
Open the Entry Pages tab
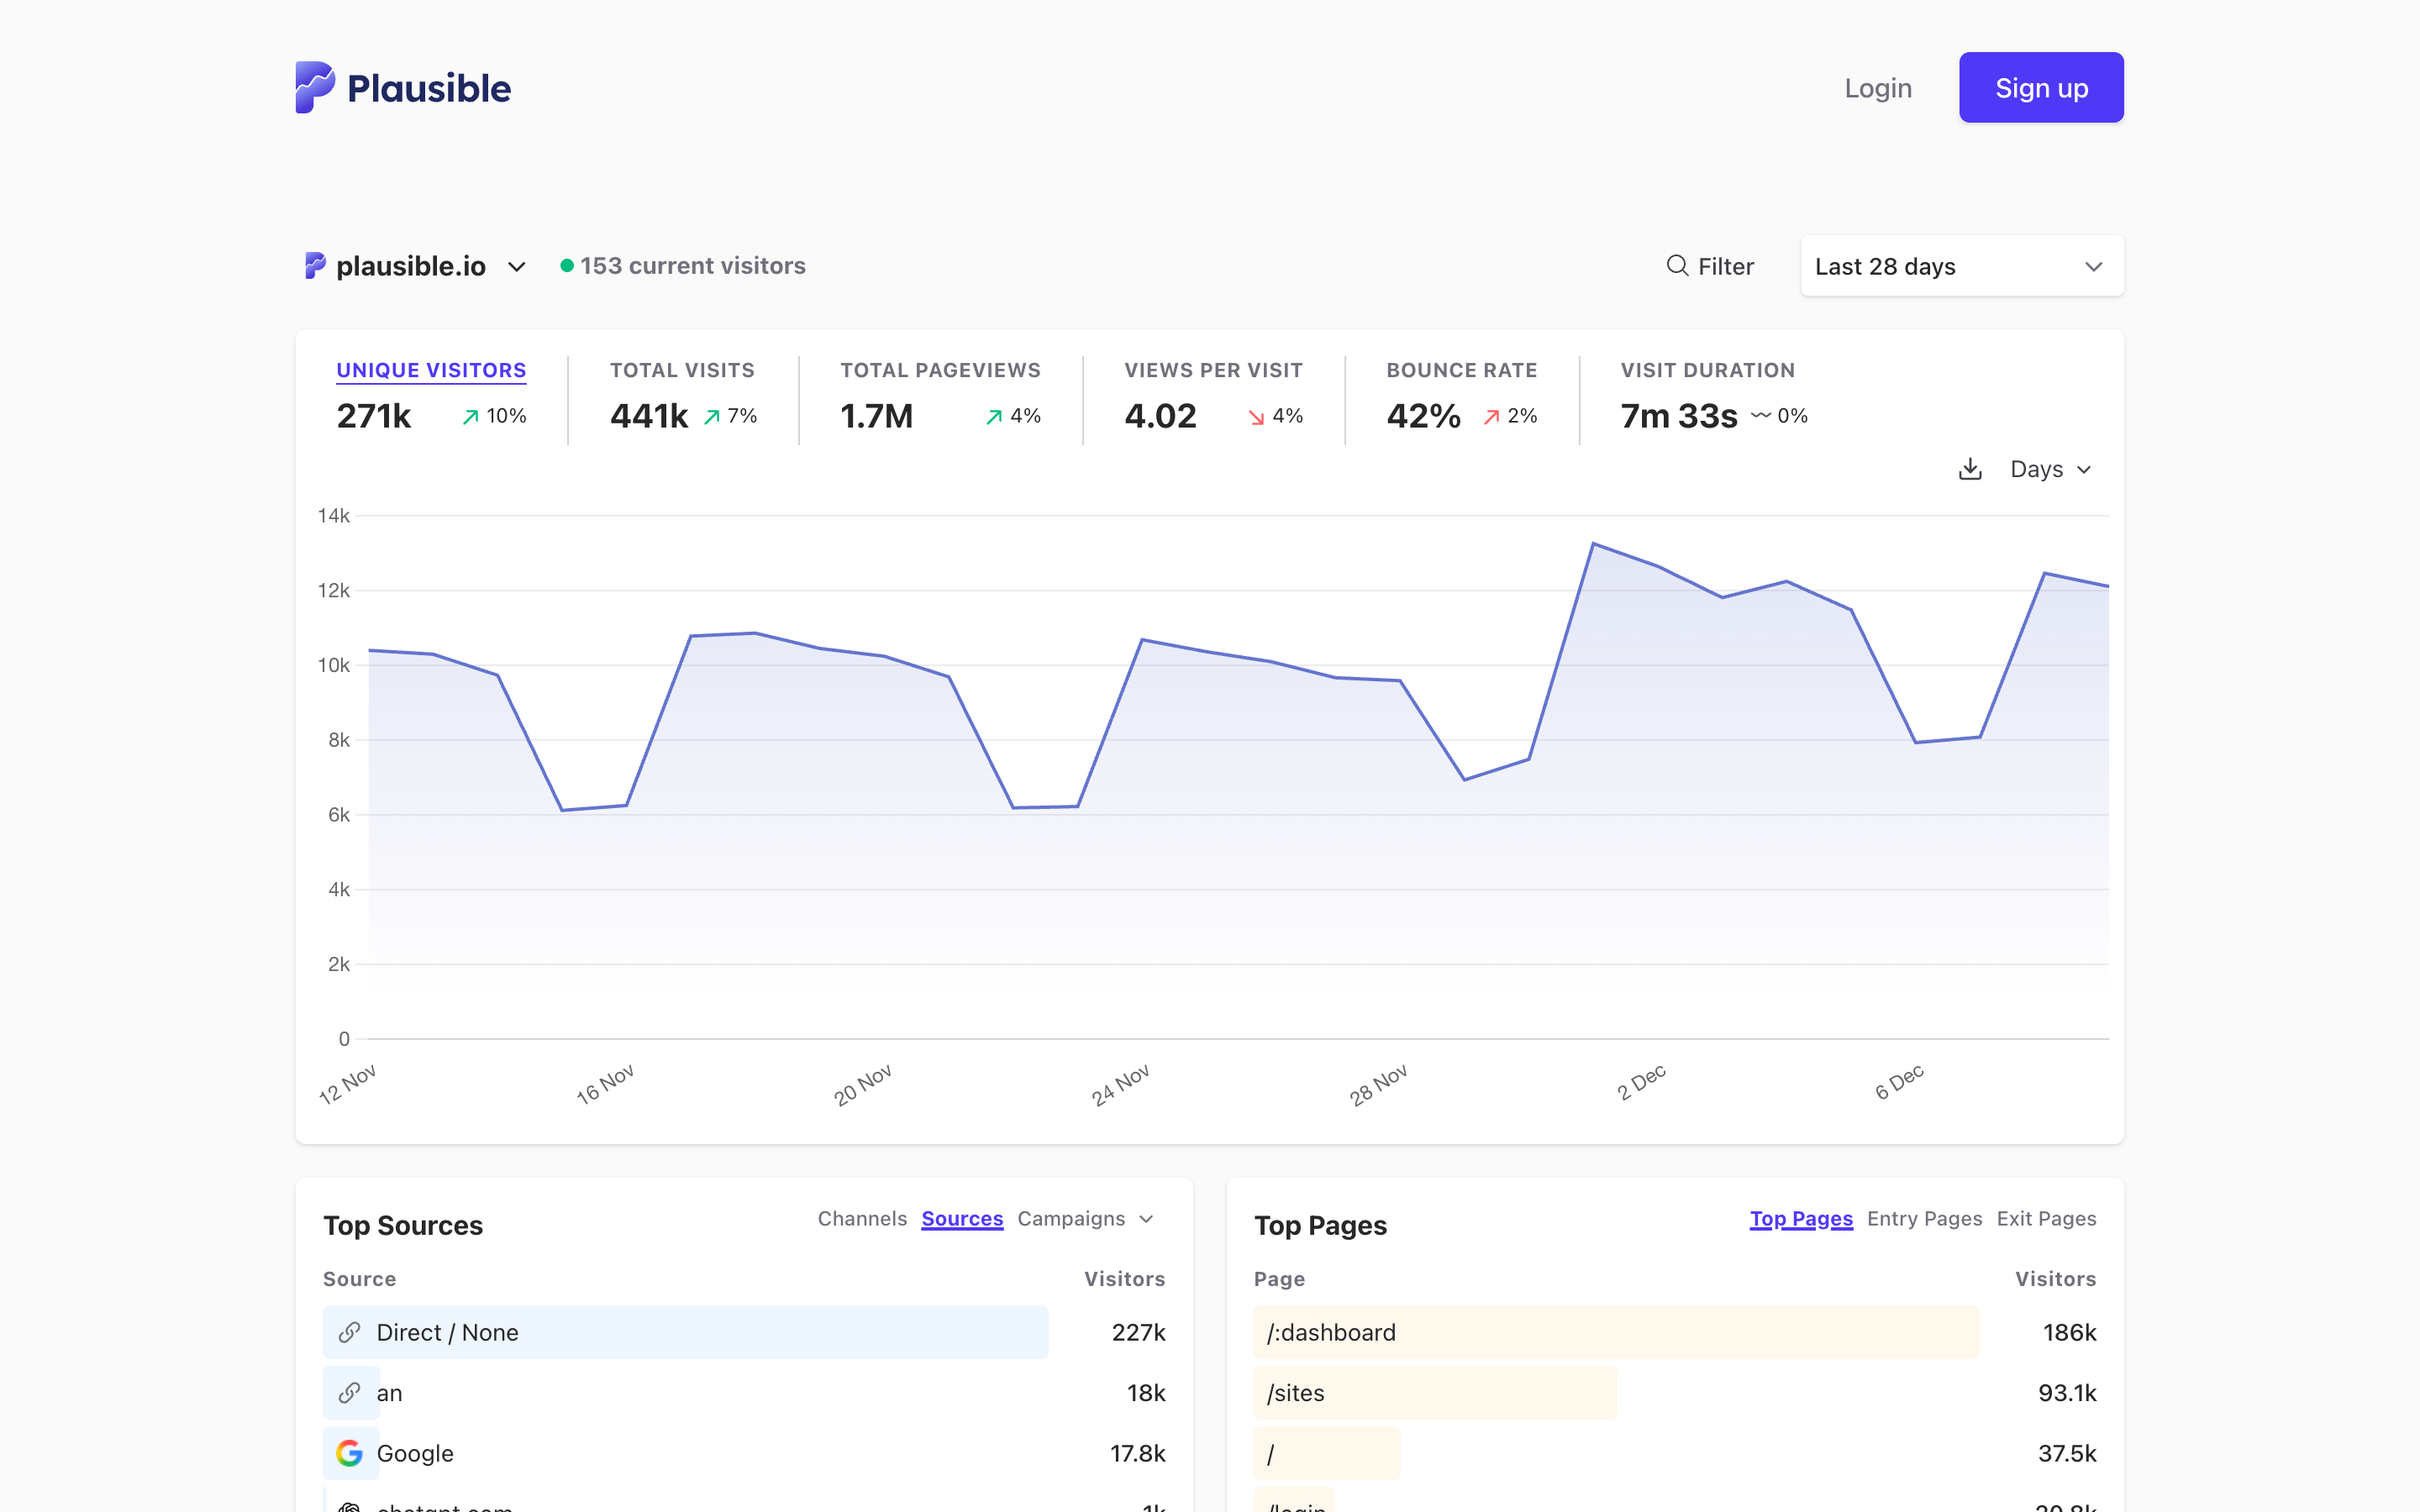1923,1219
